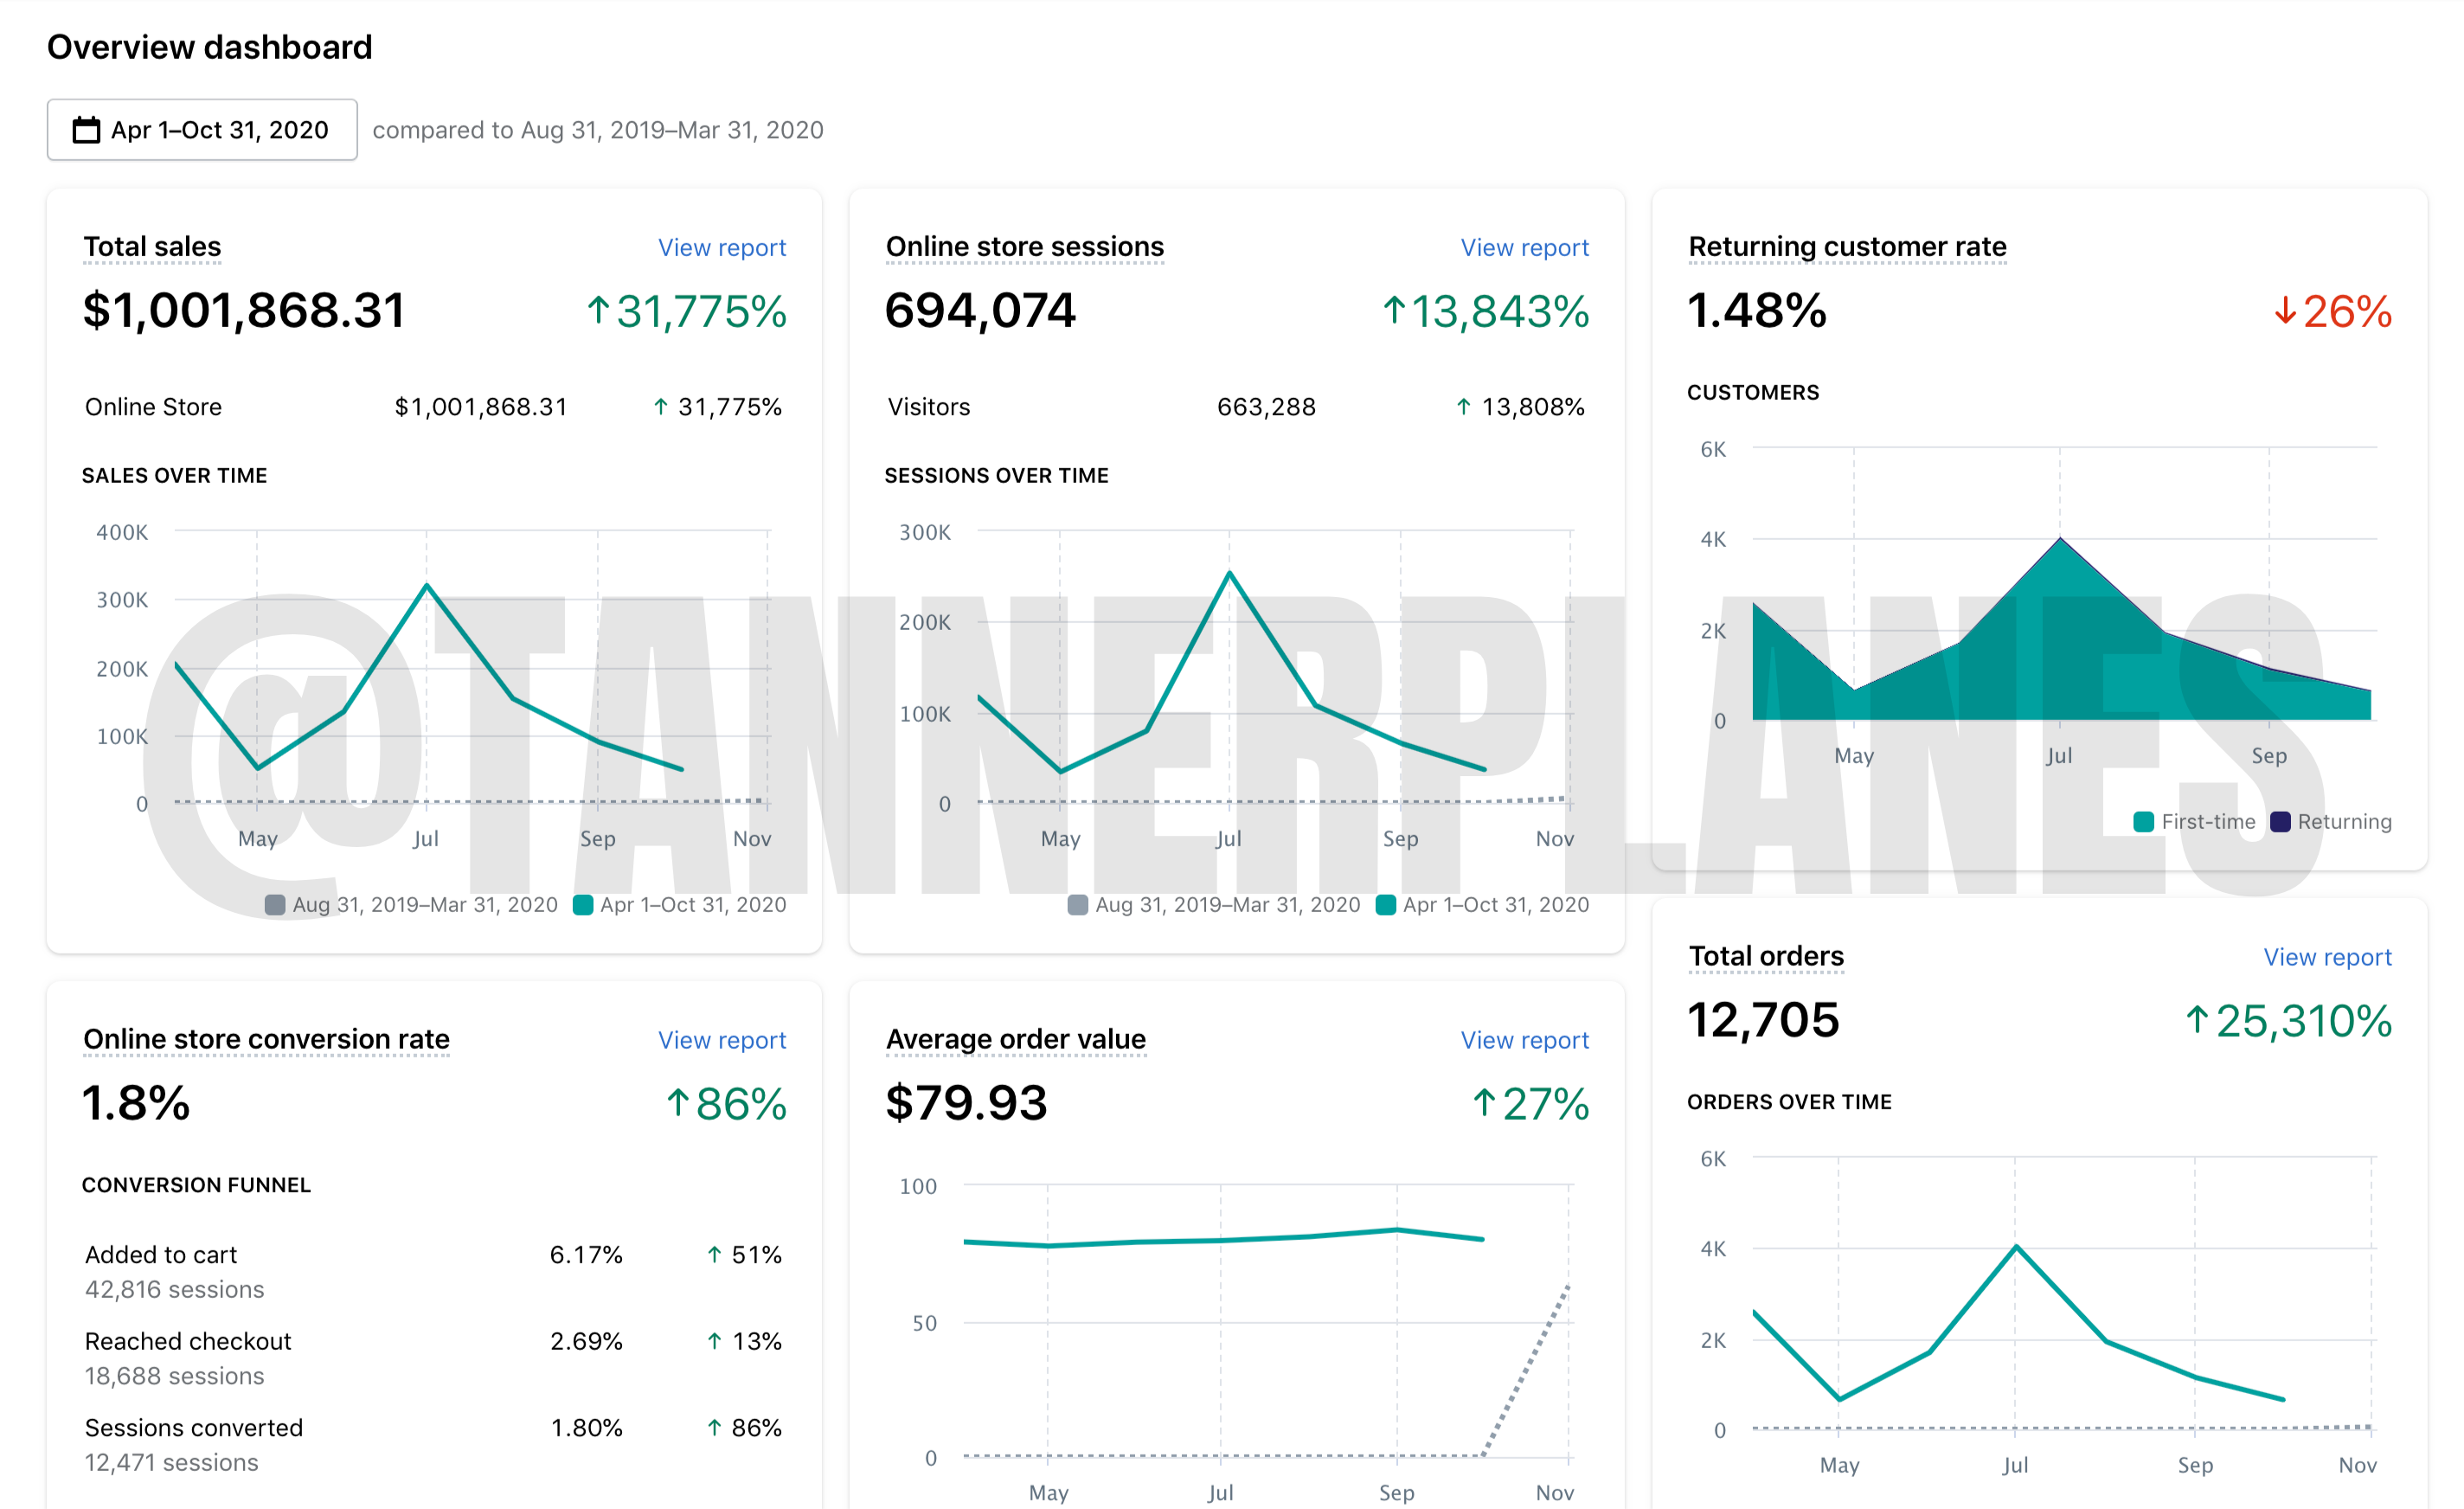
Task: Click the teal swatch in sessions chart legend
Action: tap(1386, 905)
